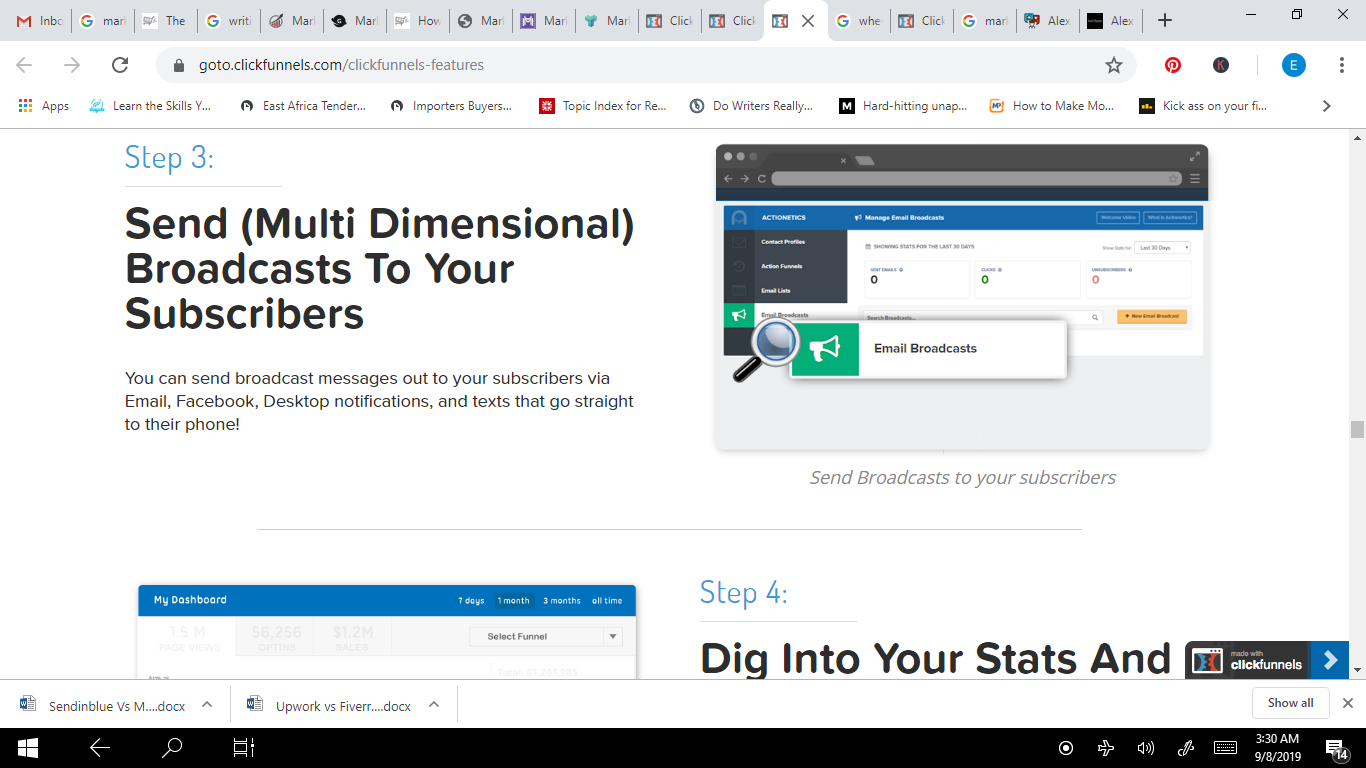The height and width of the screenshot is (768, 1366).
Task: Open Chrome's three-dot menu
Action: click(1342, 65)
